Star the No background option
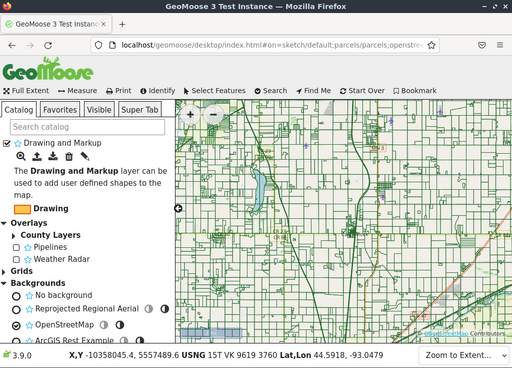Screen dimensions: 512x368 pos(29,296)
